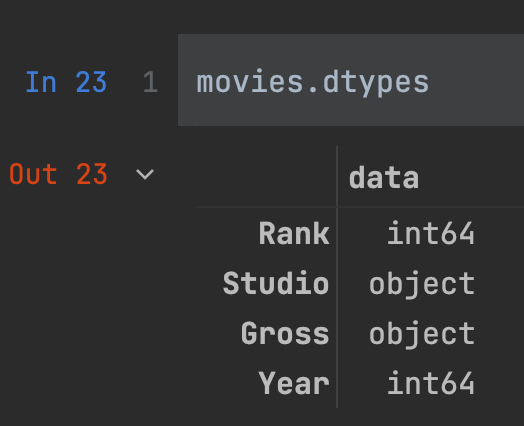Select the Gross row label
Screen dimensions: 524x426
coord(285,333)
